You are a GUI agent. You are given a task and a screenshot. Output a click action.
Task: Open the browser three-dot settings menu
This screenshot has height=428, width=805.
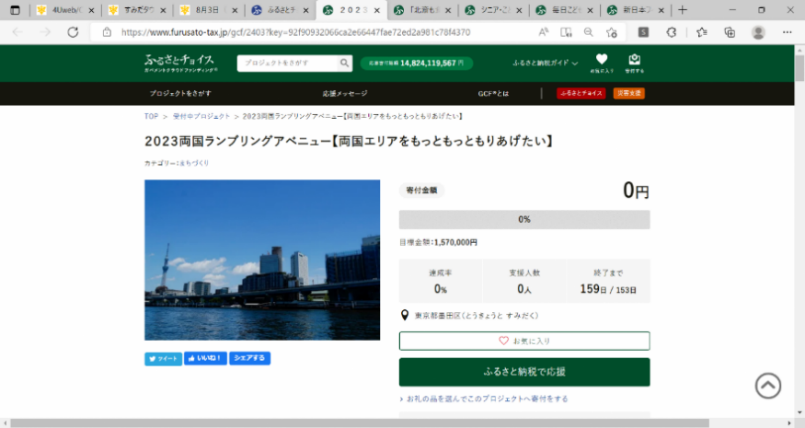point(785,32)
